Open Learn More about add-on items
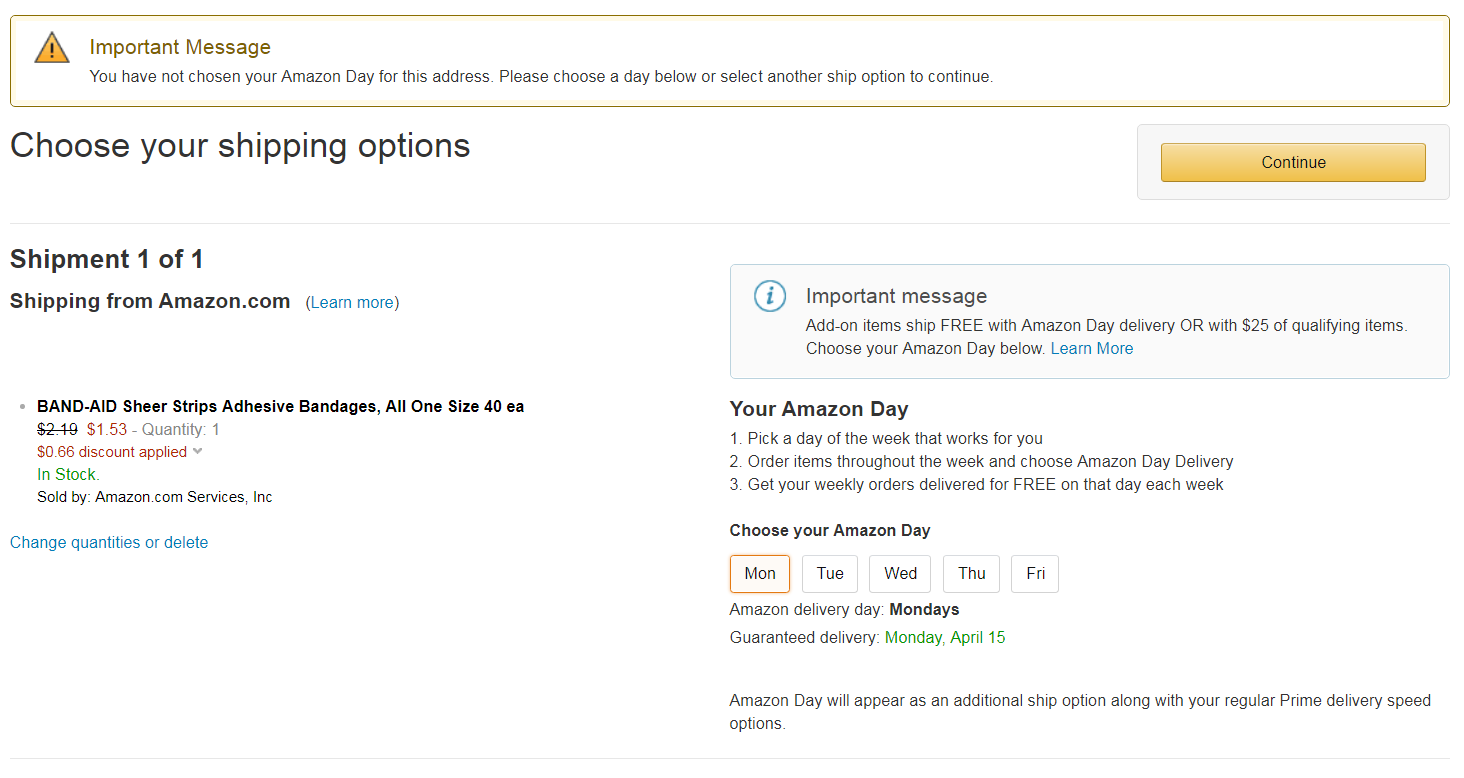This screenshot has height=778, width=1464. [1092, 349]
